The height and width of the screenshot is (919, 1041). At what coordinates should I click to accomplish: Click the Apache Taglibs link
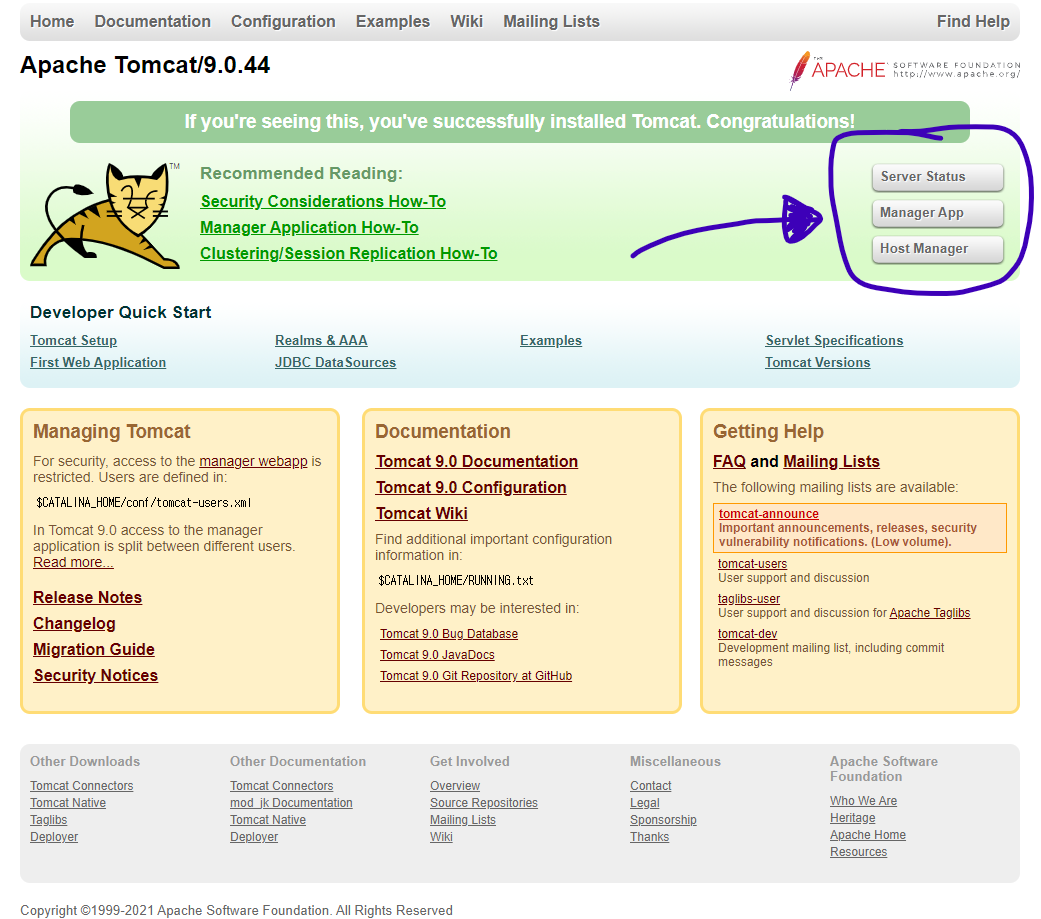coord(929,612)
